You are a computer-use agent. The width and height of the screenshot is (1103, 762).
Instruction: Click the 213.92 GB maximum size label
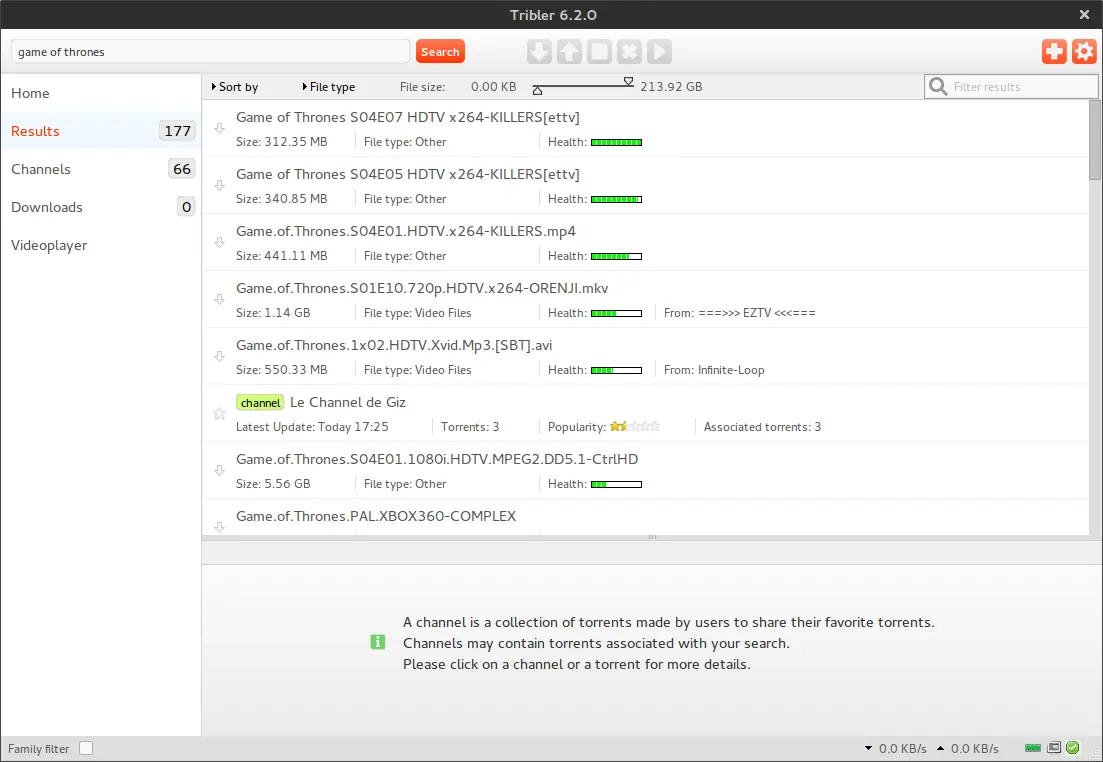[x=671, y=87]
